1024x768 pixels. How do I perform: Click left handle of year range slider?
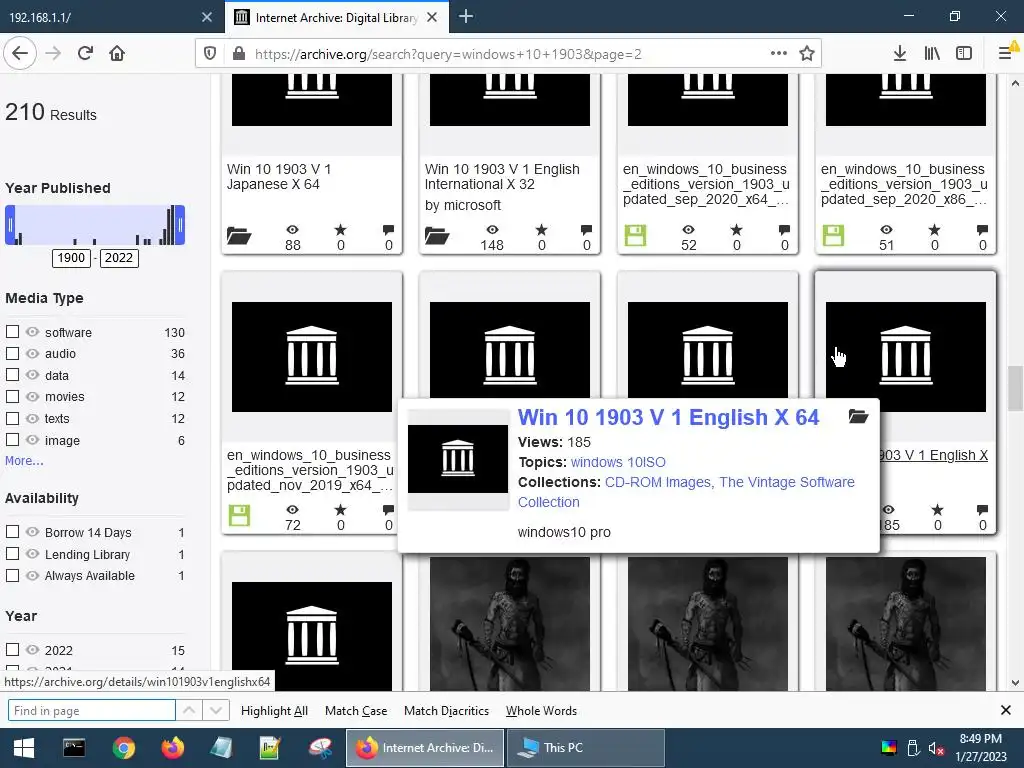pos(10,225)
